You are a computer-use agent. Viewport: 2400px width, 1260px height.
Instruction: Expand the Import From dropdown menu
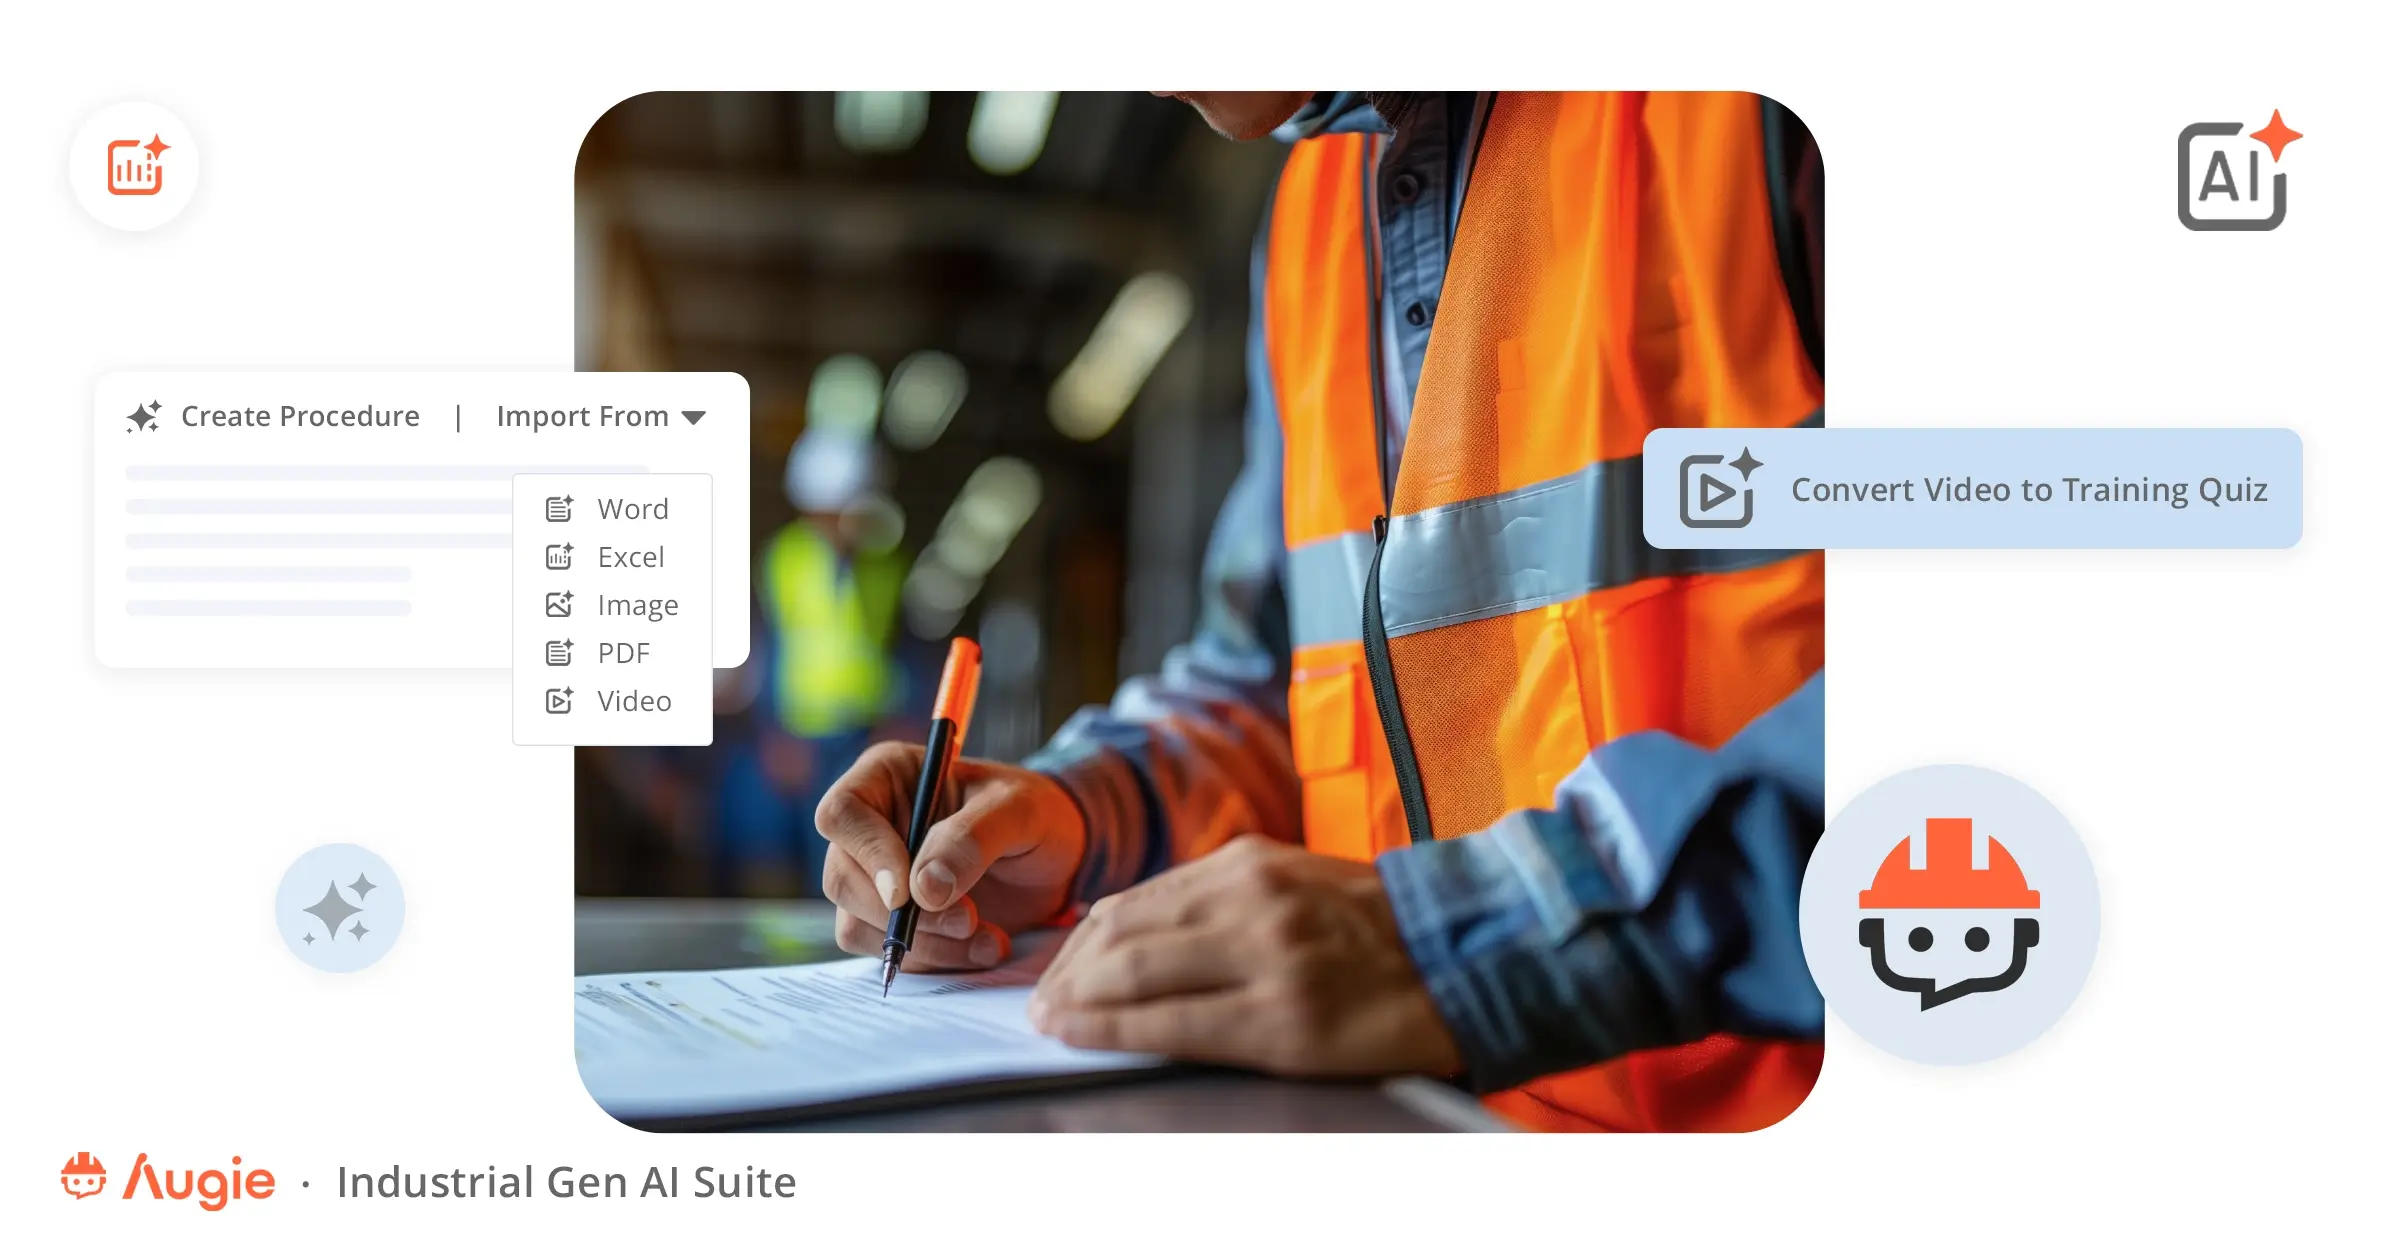(x=600, y=416)
